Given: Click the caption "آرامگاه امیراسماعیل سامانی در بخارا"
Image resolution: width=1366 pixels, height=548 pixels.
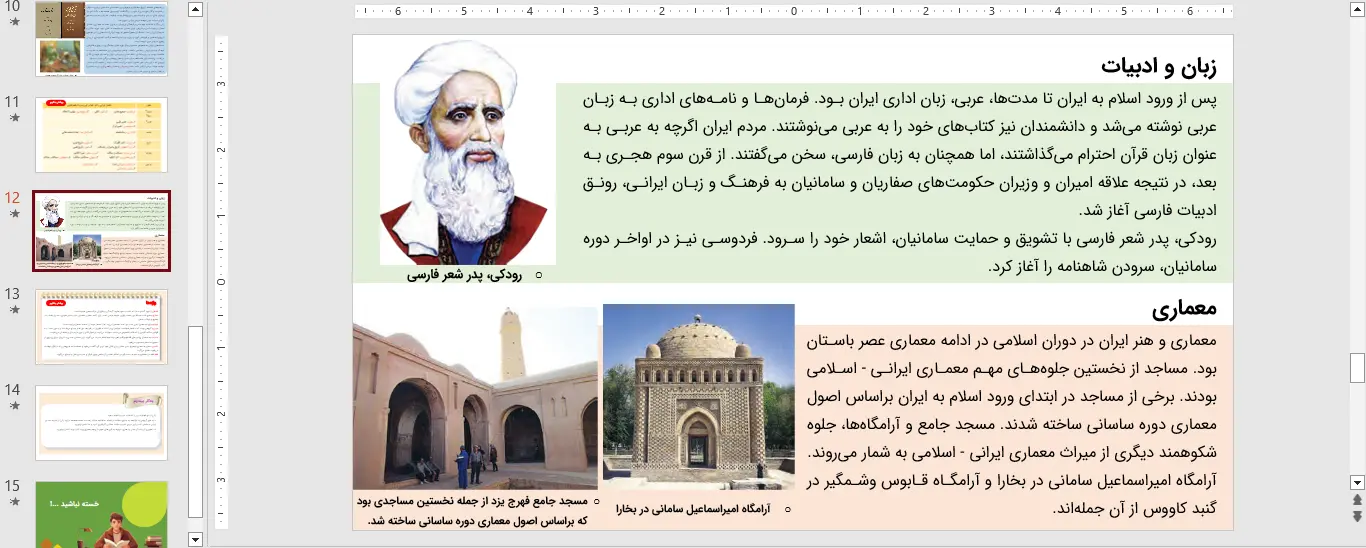Looking at the screenshot, I should pyautogui.click(x=691, y=509).
